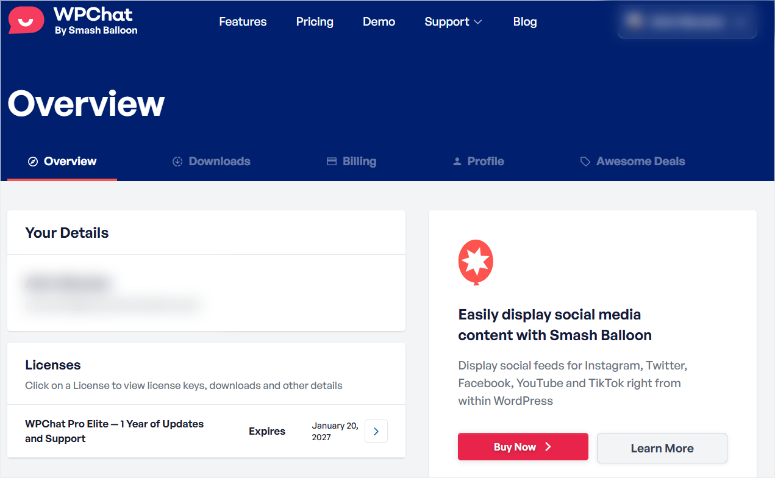This screenshot has height=478, width=775.
Task: Switch to the Billing tab
Action: 351,161
